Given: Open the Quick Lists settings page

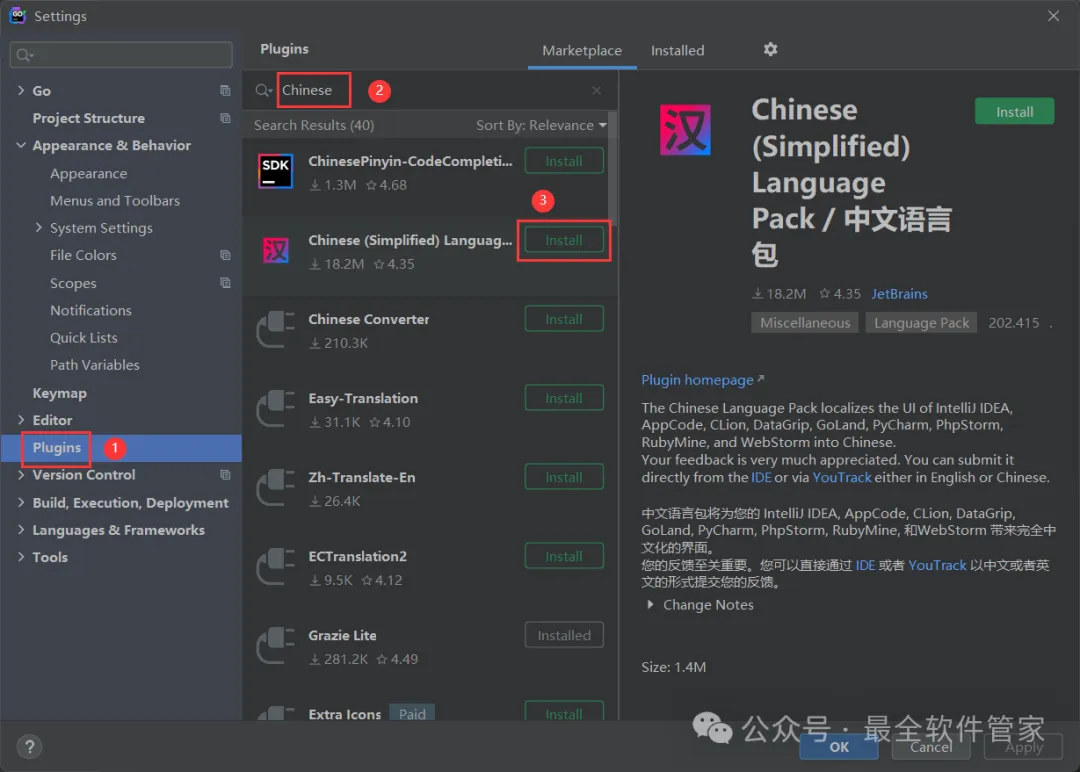Looking at the screenshot, I should (x=84, y=337).
